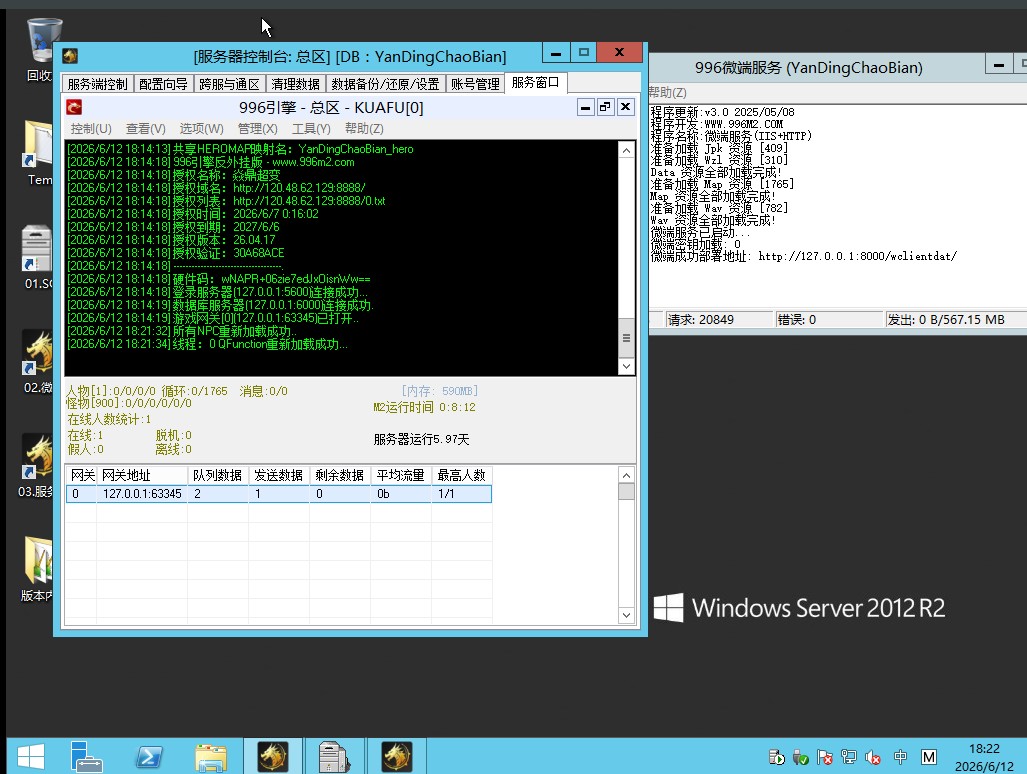Sort by the 网关地址 column header
The width and height of the screenshot is (1027, 774).
click(142, 475)
